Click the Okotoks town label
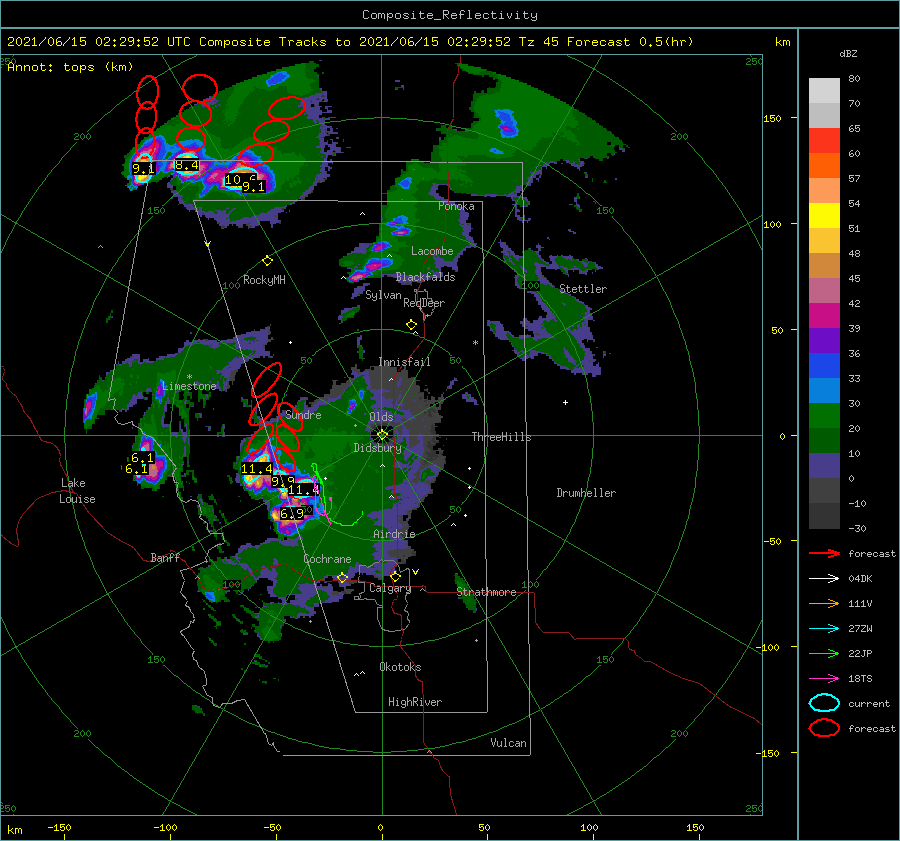This screenshot has height=841, width=900. pyautogui.click(x=400, y=667)
